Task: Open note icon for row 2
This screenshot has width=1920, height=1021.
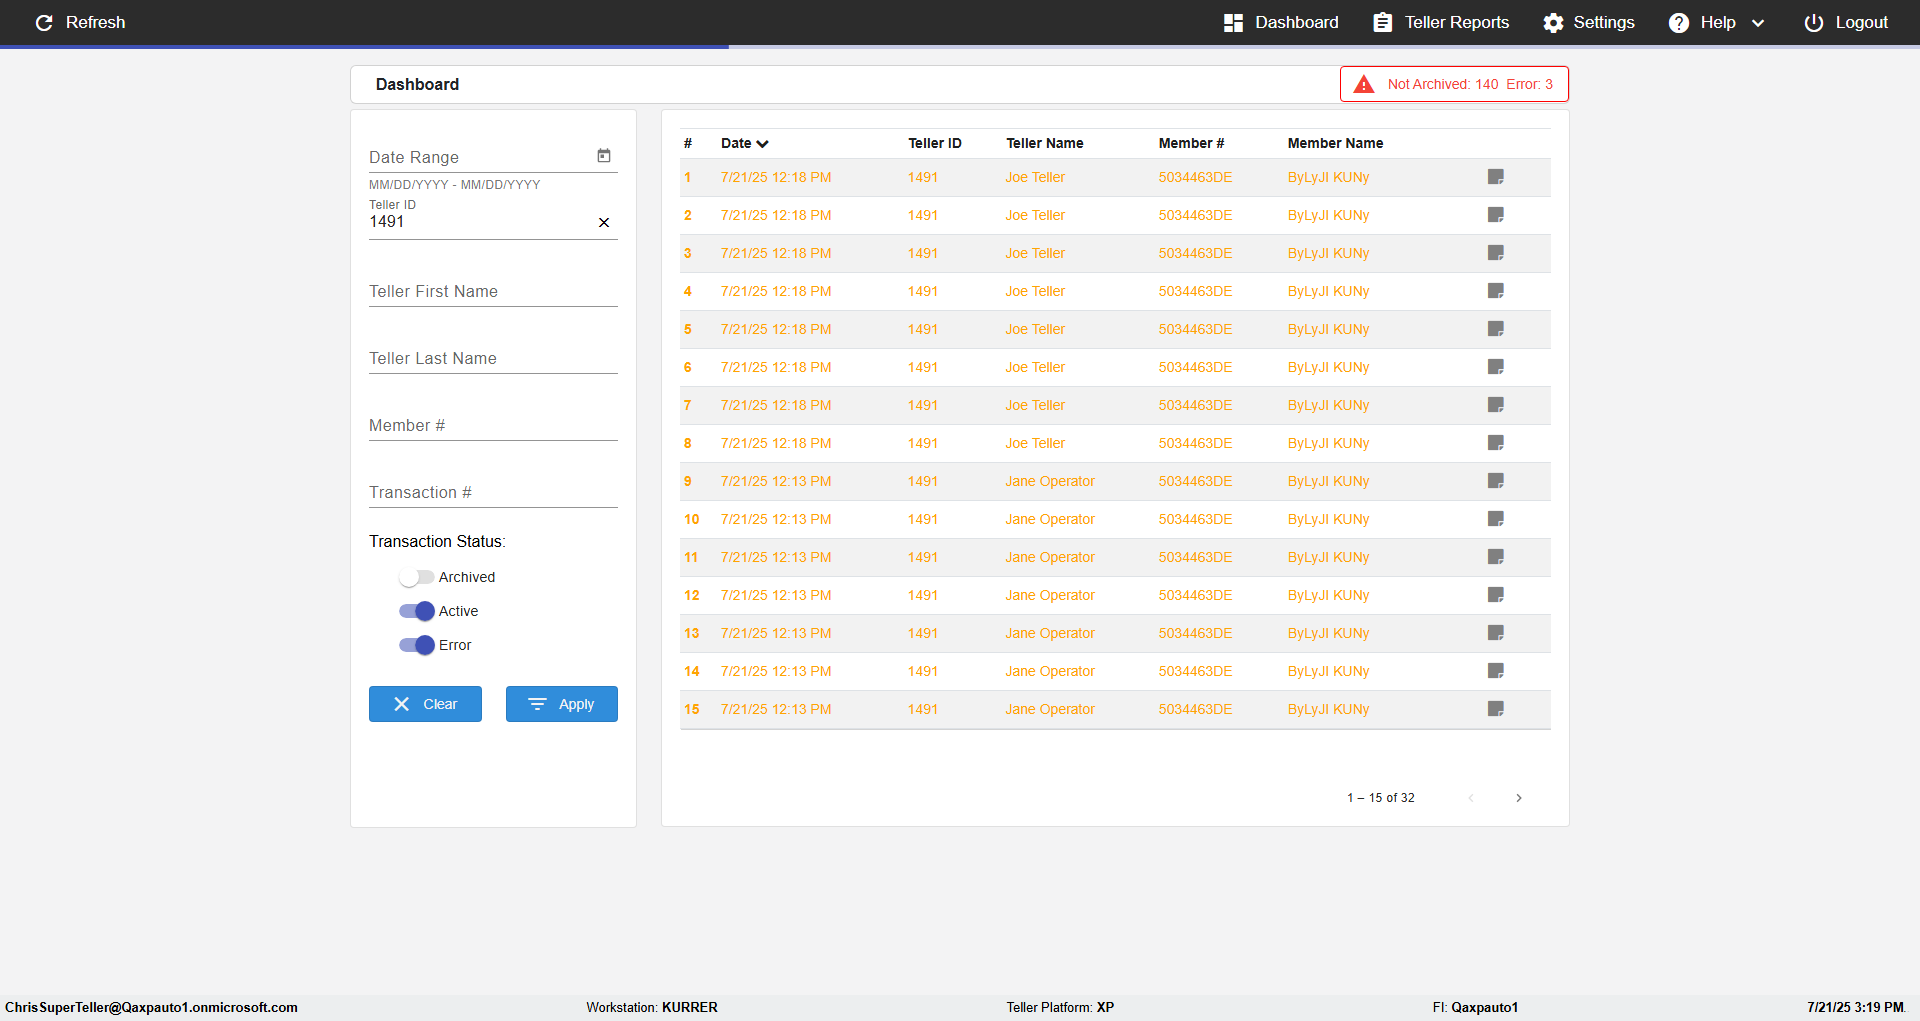Action: pyautogui.click(x=1496, y=215)
